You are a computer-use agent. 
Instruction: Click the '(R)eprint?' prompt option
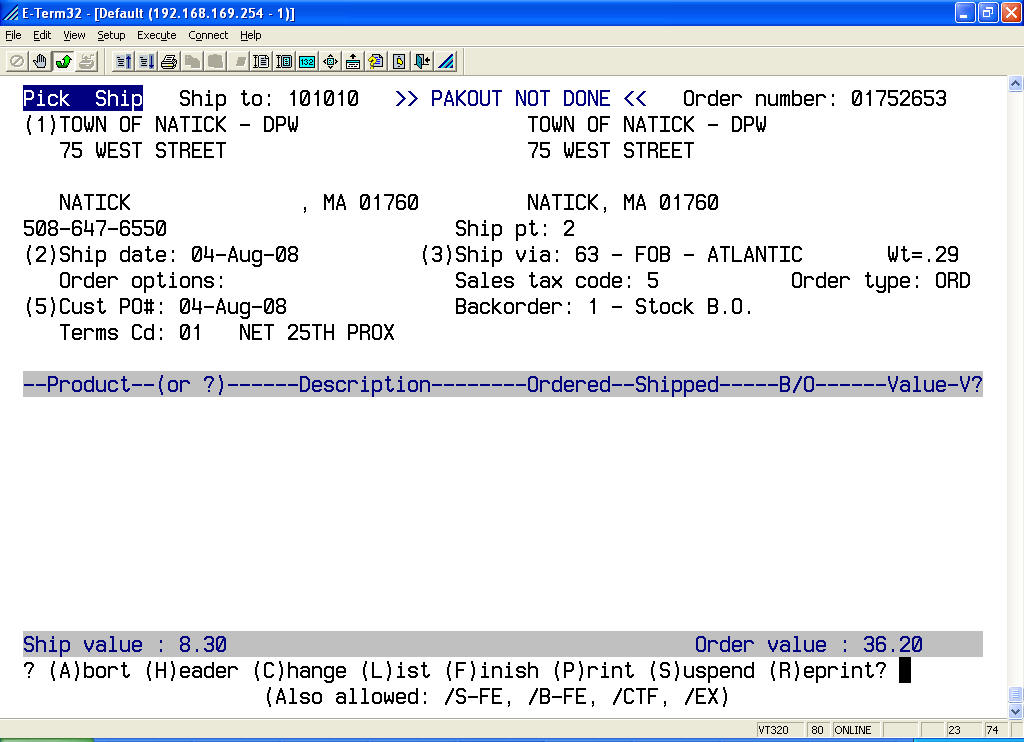tap(827, 671)
